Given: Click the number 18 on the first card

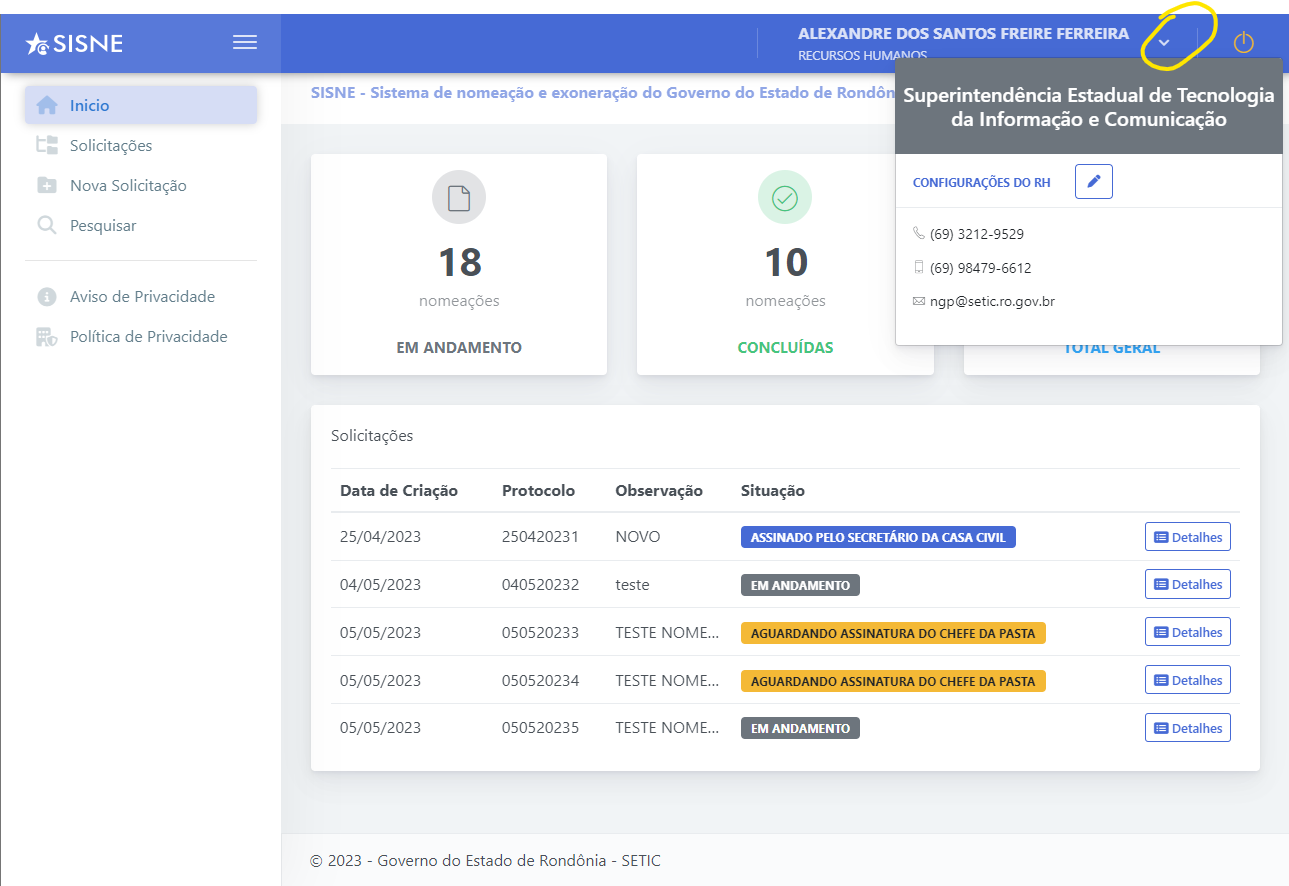Looking at the screenshot, I should (x=459, y=263).
